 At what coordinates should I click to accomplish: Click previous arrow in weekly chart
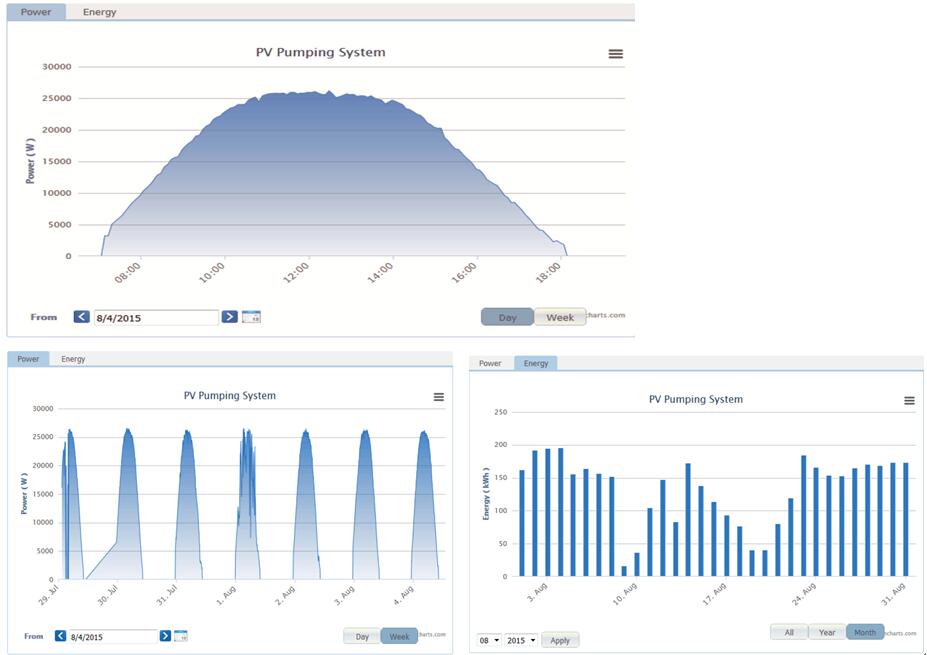(61, 636)
